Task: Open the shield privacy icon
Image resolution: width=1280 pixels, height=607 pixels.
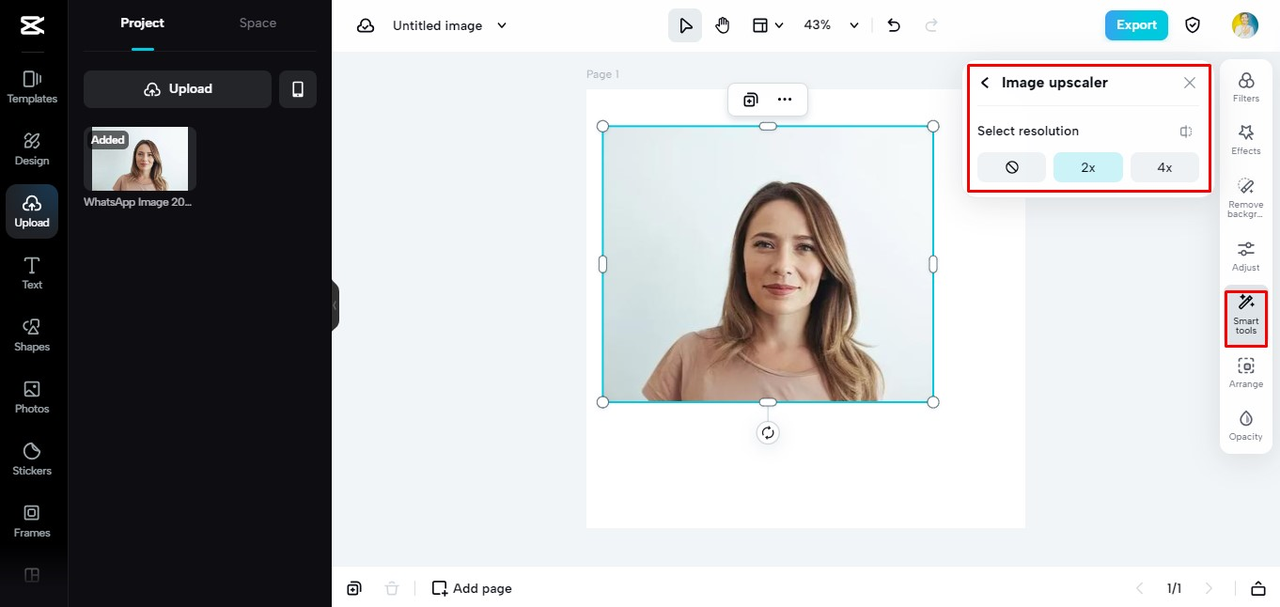Action: [x=1193, y=26]
